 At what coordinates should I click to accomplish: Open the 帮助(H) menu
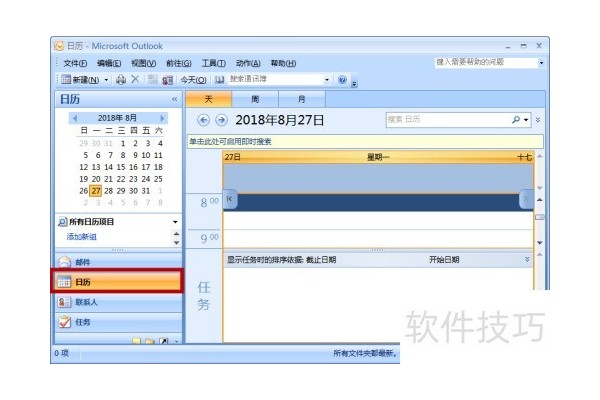point(284,64)
